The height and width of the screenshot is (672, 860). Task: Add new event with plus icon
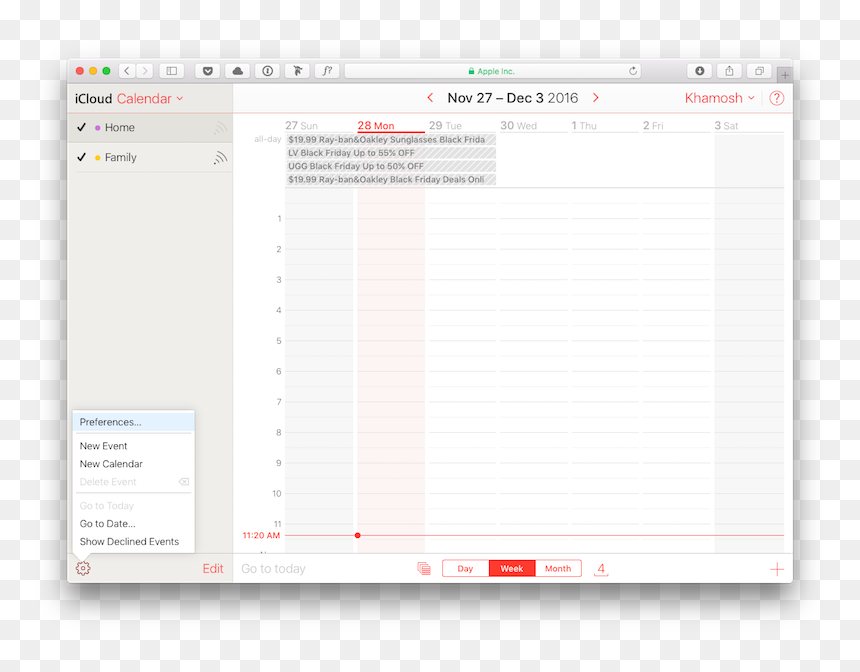(777, 569)
